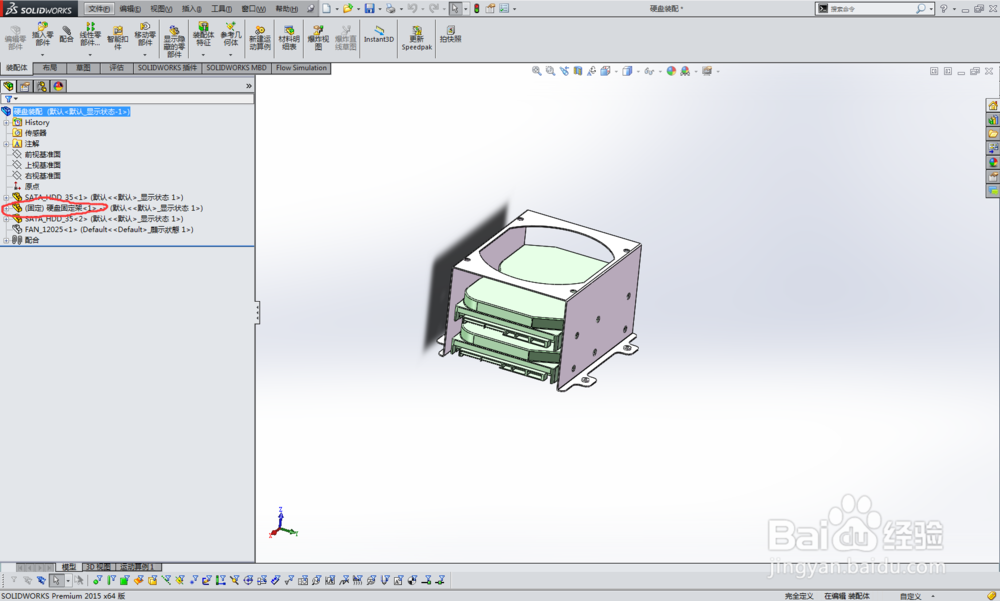This screenshot has width=1000, height=601.
Task: Switch to the SOLIDWORKS MBD tab
Action: [x=236, y=68]
